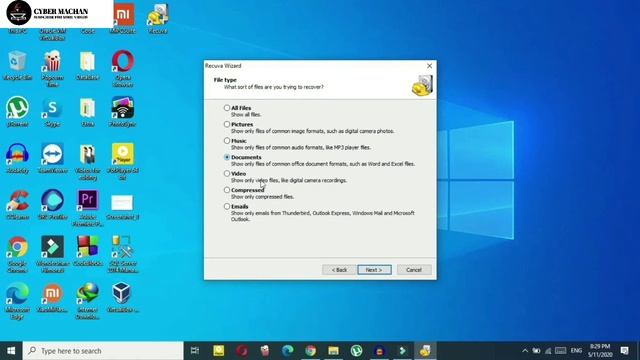Choose the Pictures file type option
Screen dimensions: 640x360
point(227,124)
